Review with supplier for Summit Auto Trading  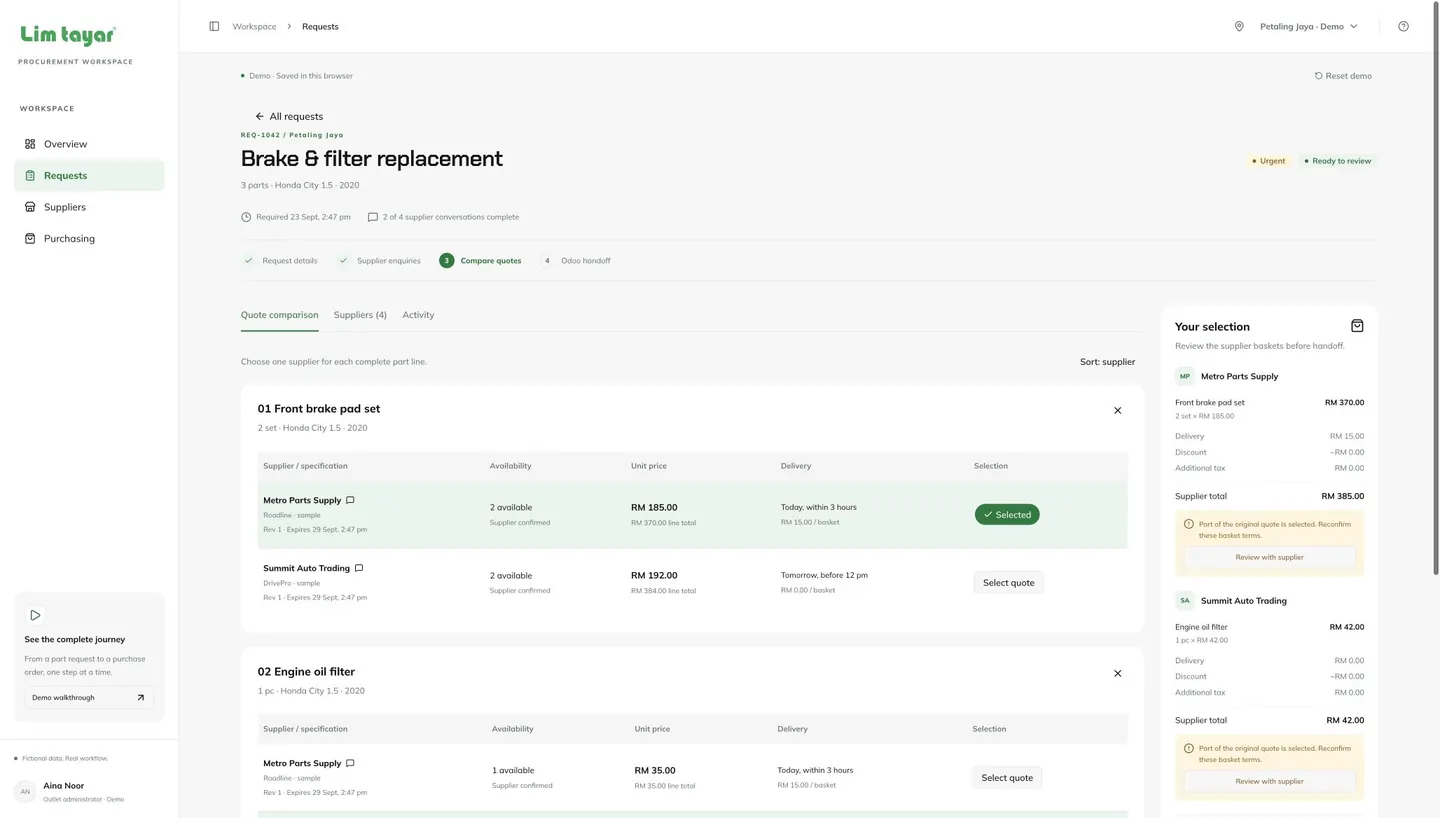(x=1269, y=781)
